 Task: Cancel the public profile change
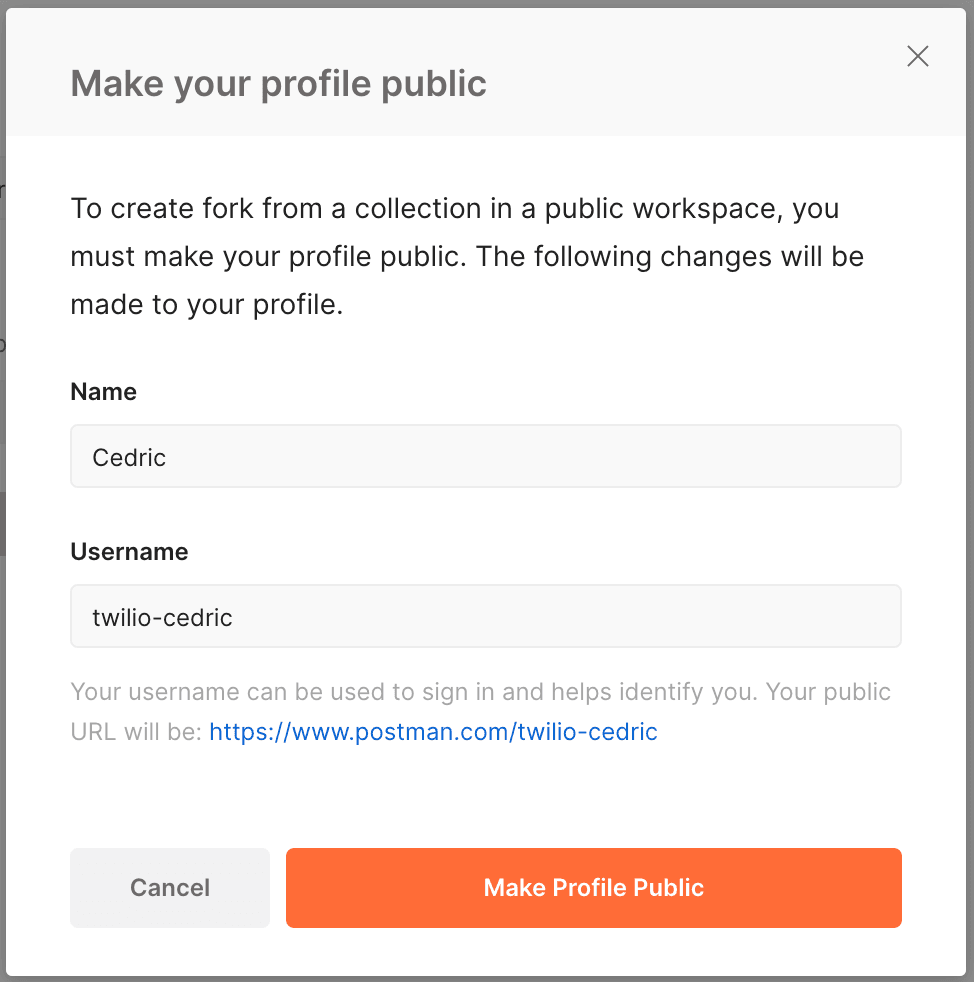(x=169, y=887)
